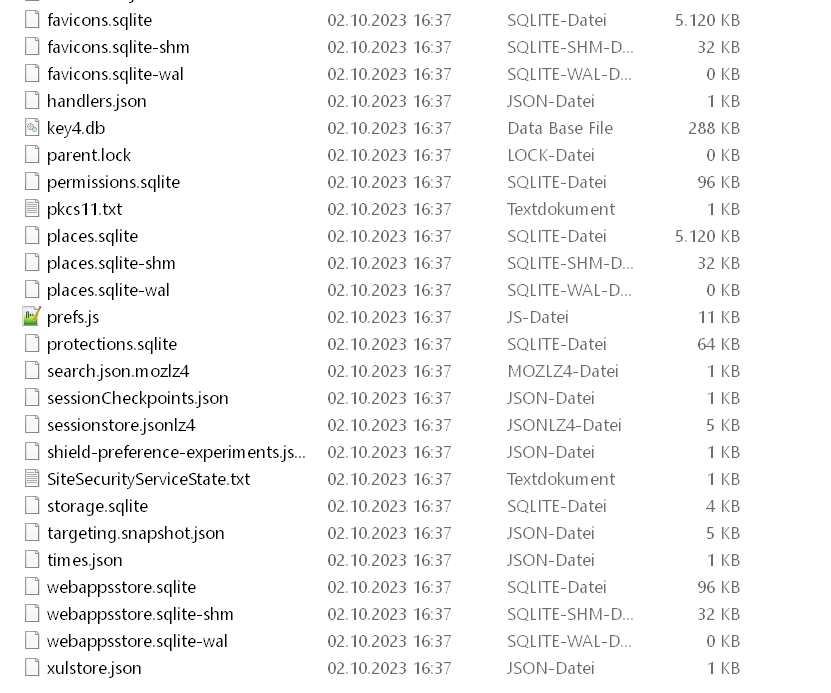
Task: Select the favicons.sqlite-shm file
Action: [118, 47]
